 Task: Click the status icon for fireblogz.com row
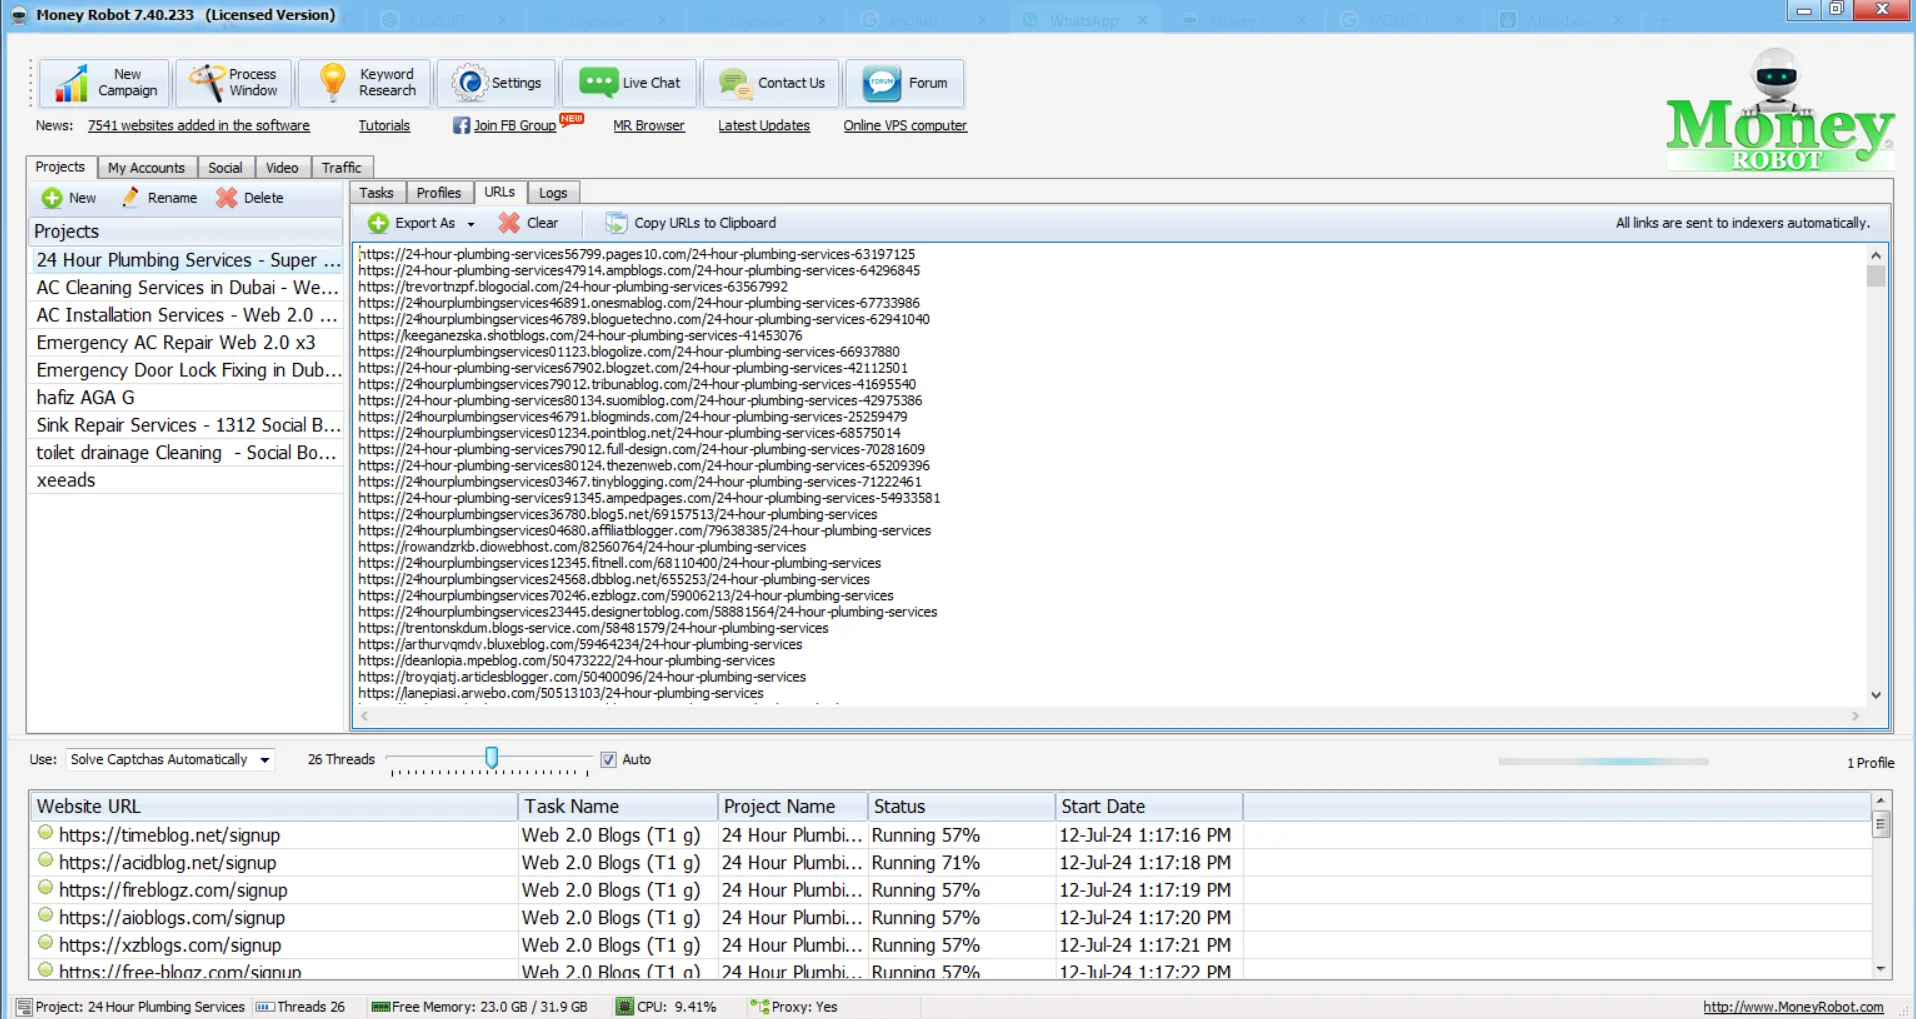45,887
